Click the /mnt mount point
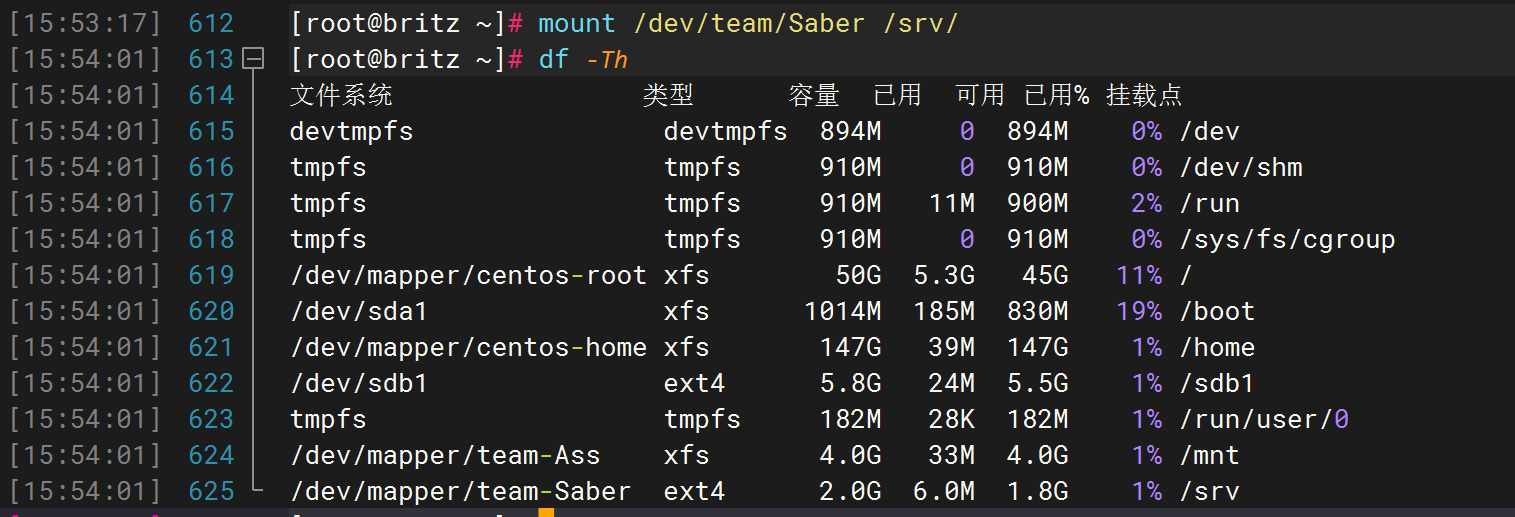The width and height of the screenshot is (1515, 517). [1210, 455]
